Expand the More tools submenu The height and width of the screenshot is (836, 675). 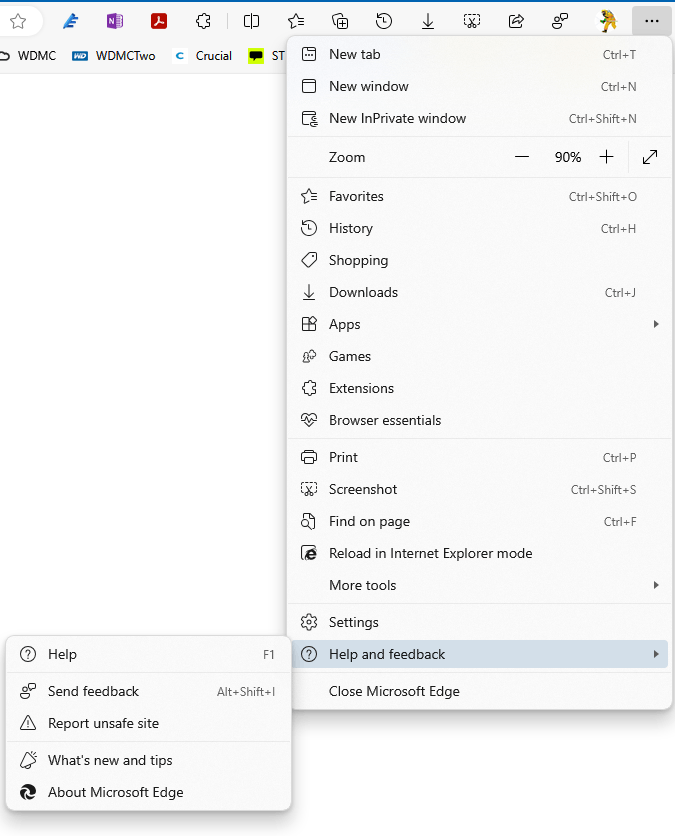pos(480,585)
